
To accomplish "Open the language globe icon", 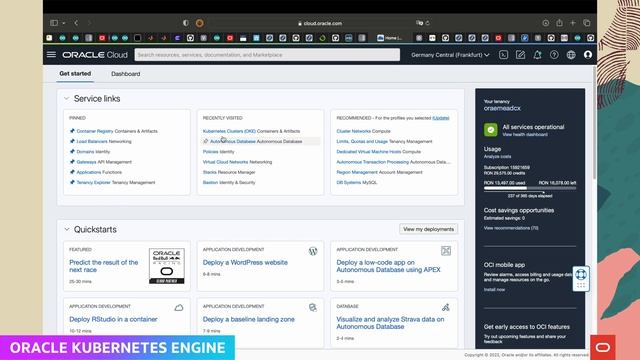I will (571, 55).
